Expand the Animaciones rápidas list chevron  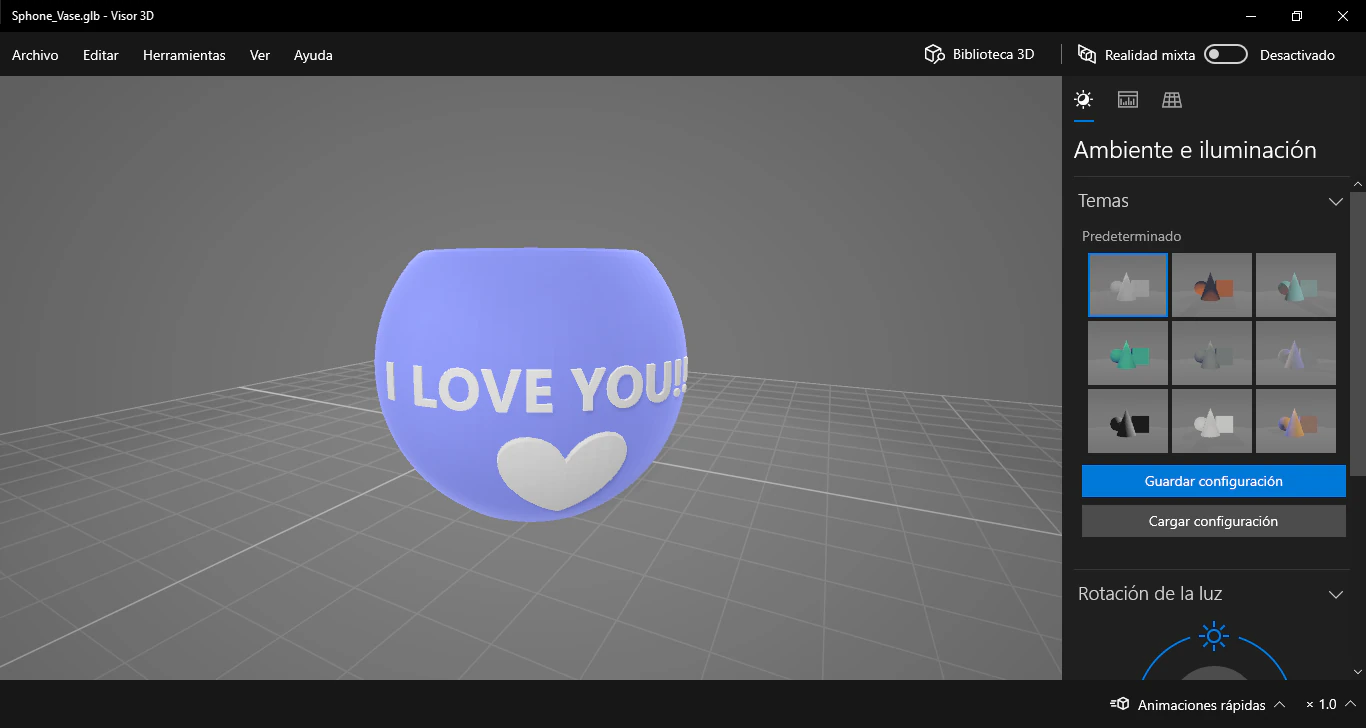click(x=1280, y=705)
